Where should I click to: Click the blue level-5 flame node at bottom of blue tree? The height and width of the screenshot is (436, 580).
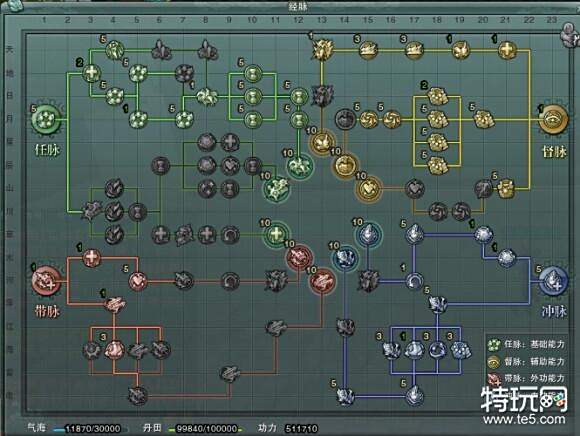coord(415,396)
